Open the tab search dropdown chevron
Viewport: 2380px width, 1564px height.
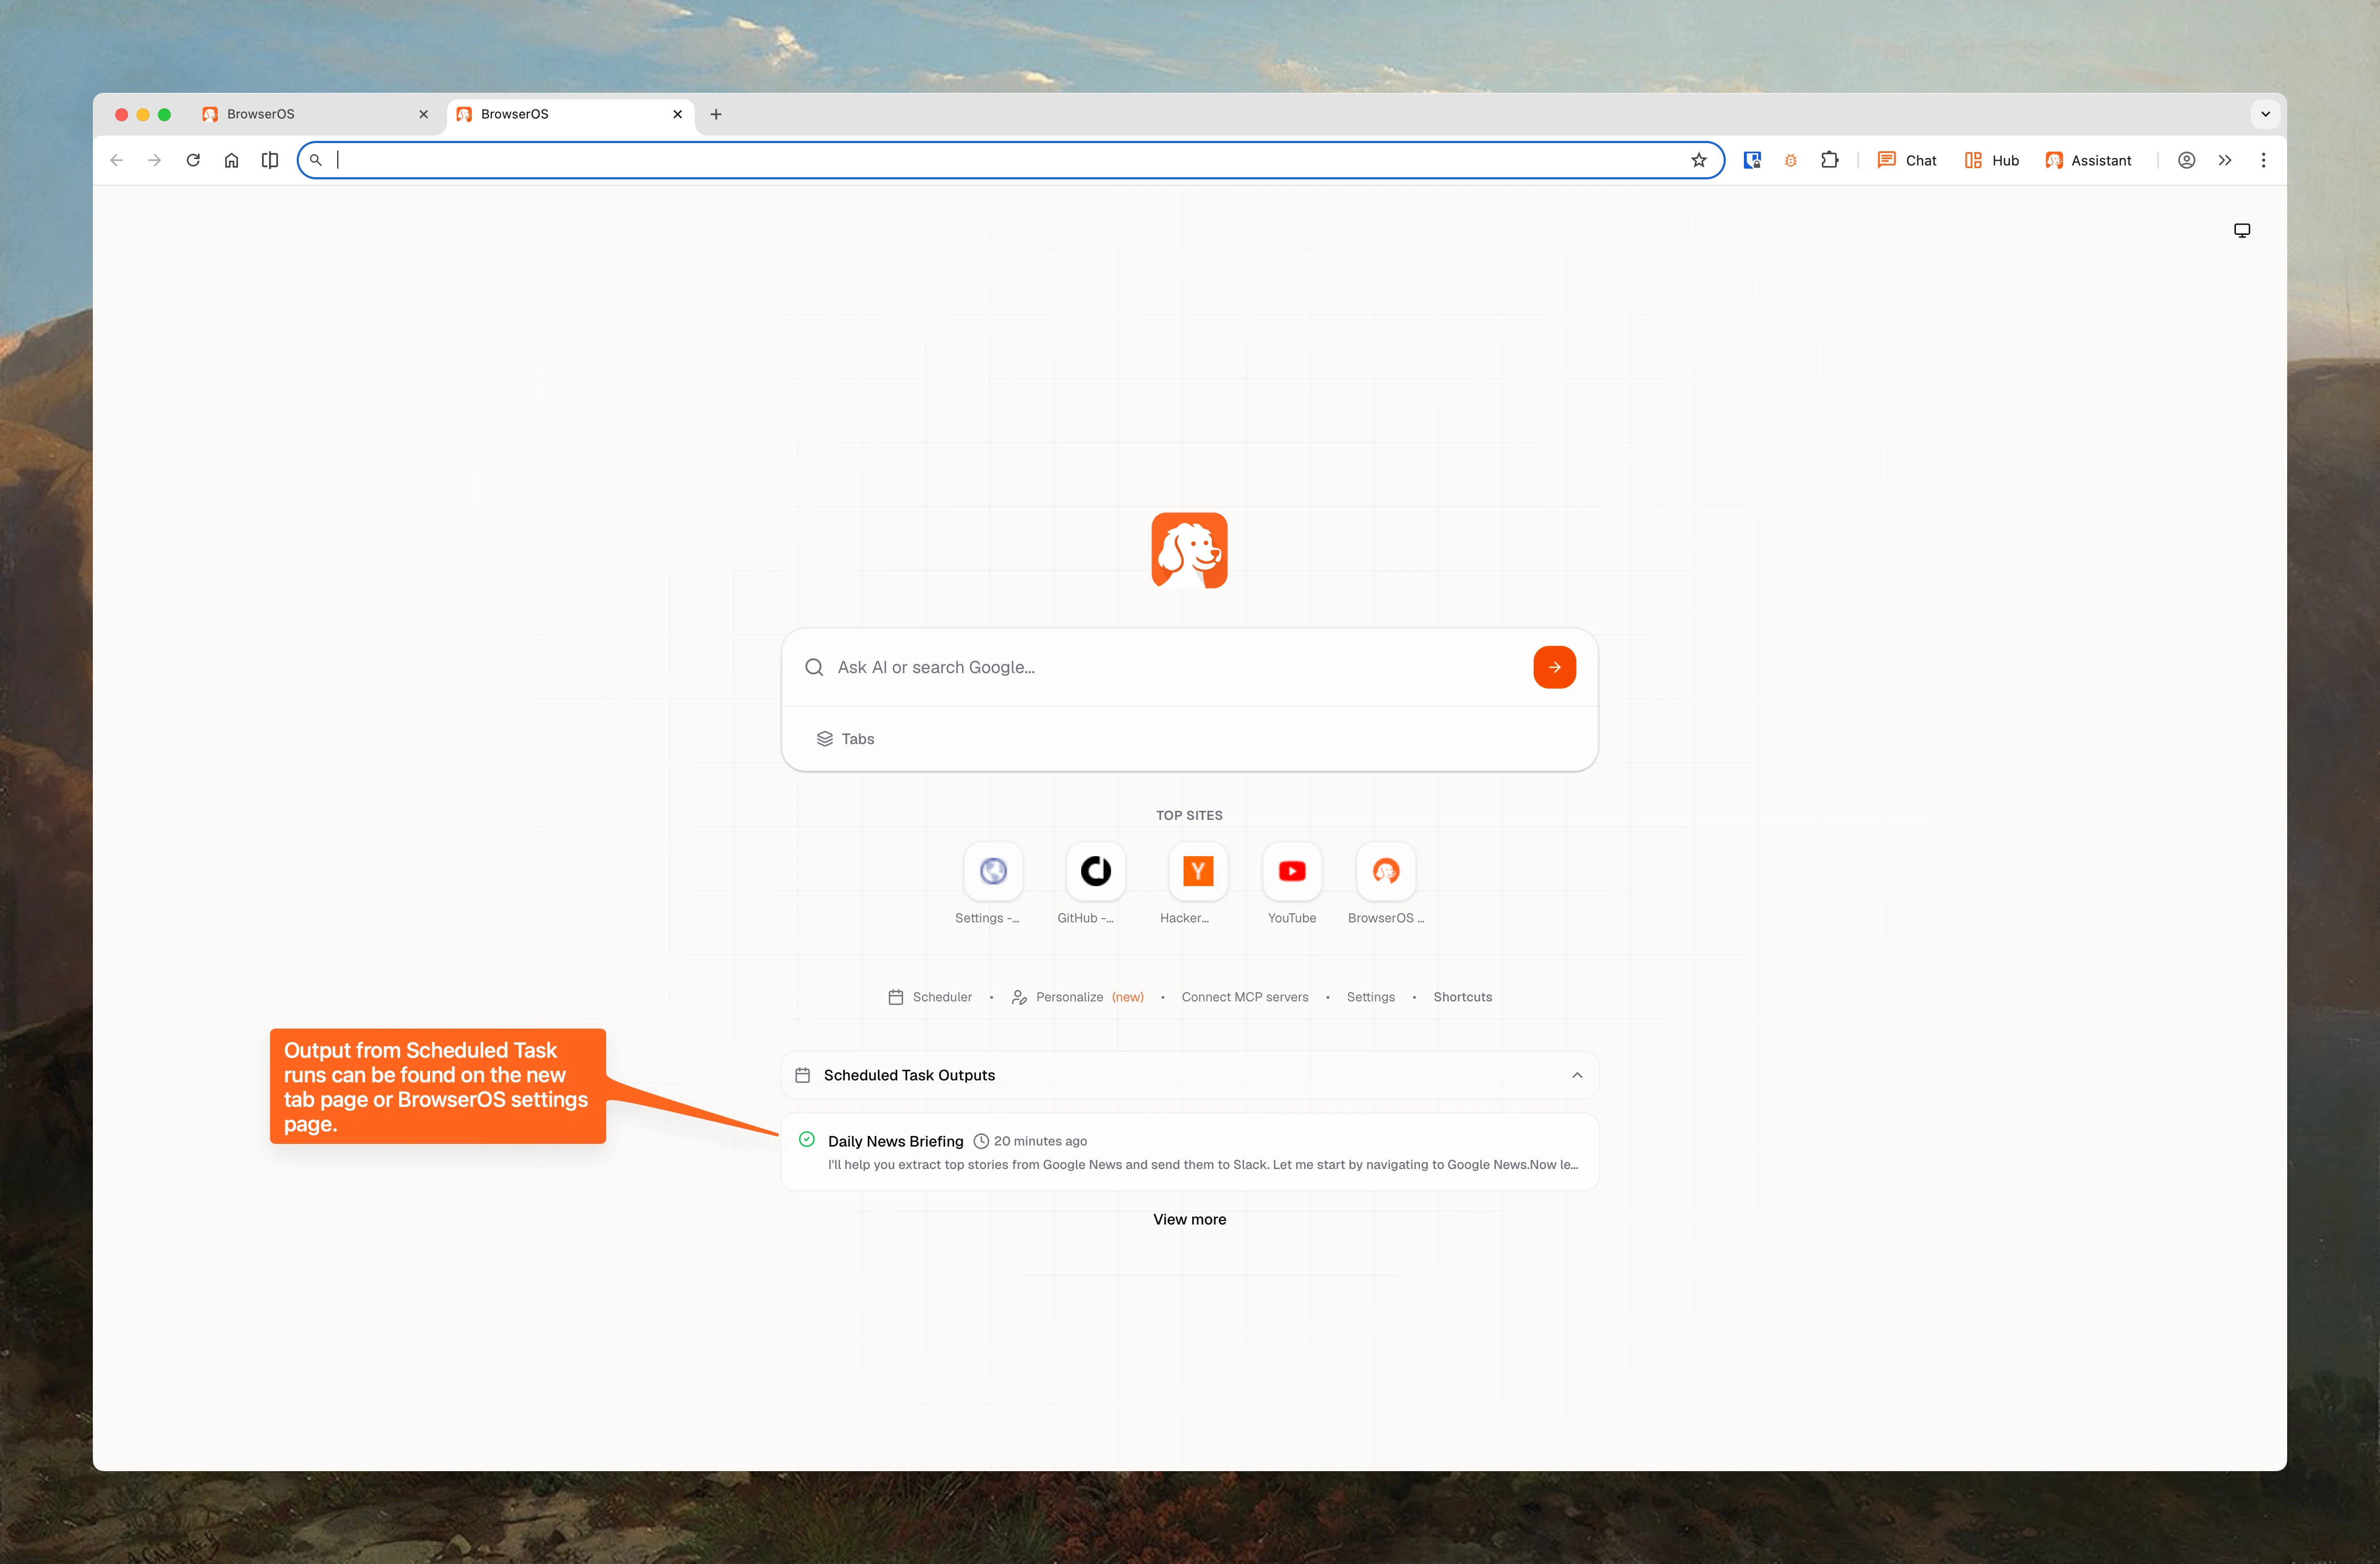[2265, 114]
